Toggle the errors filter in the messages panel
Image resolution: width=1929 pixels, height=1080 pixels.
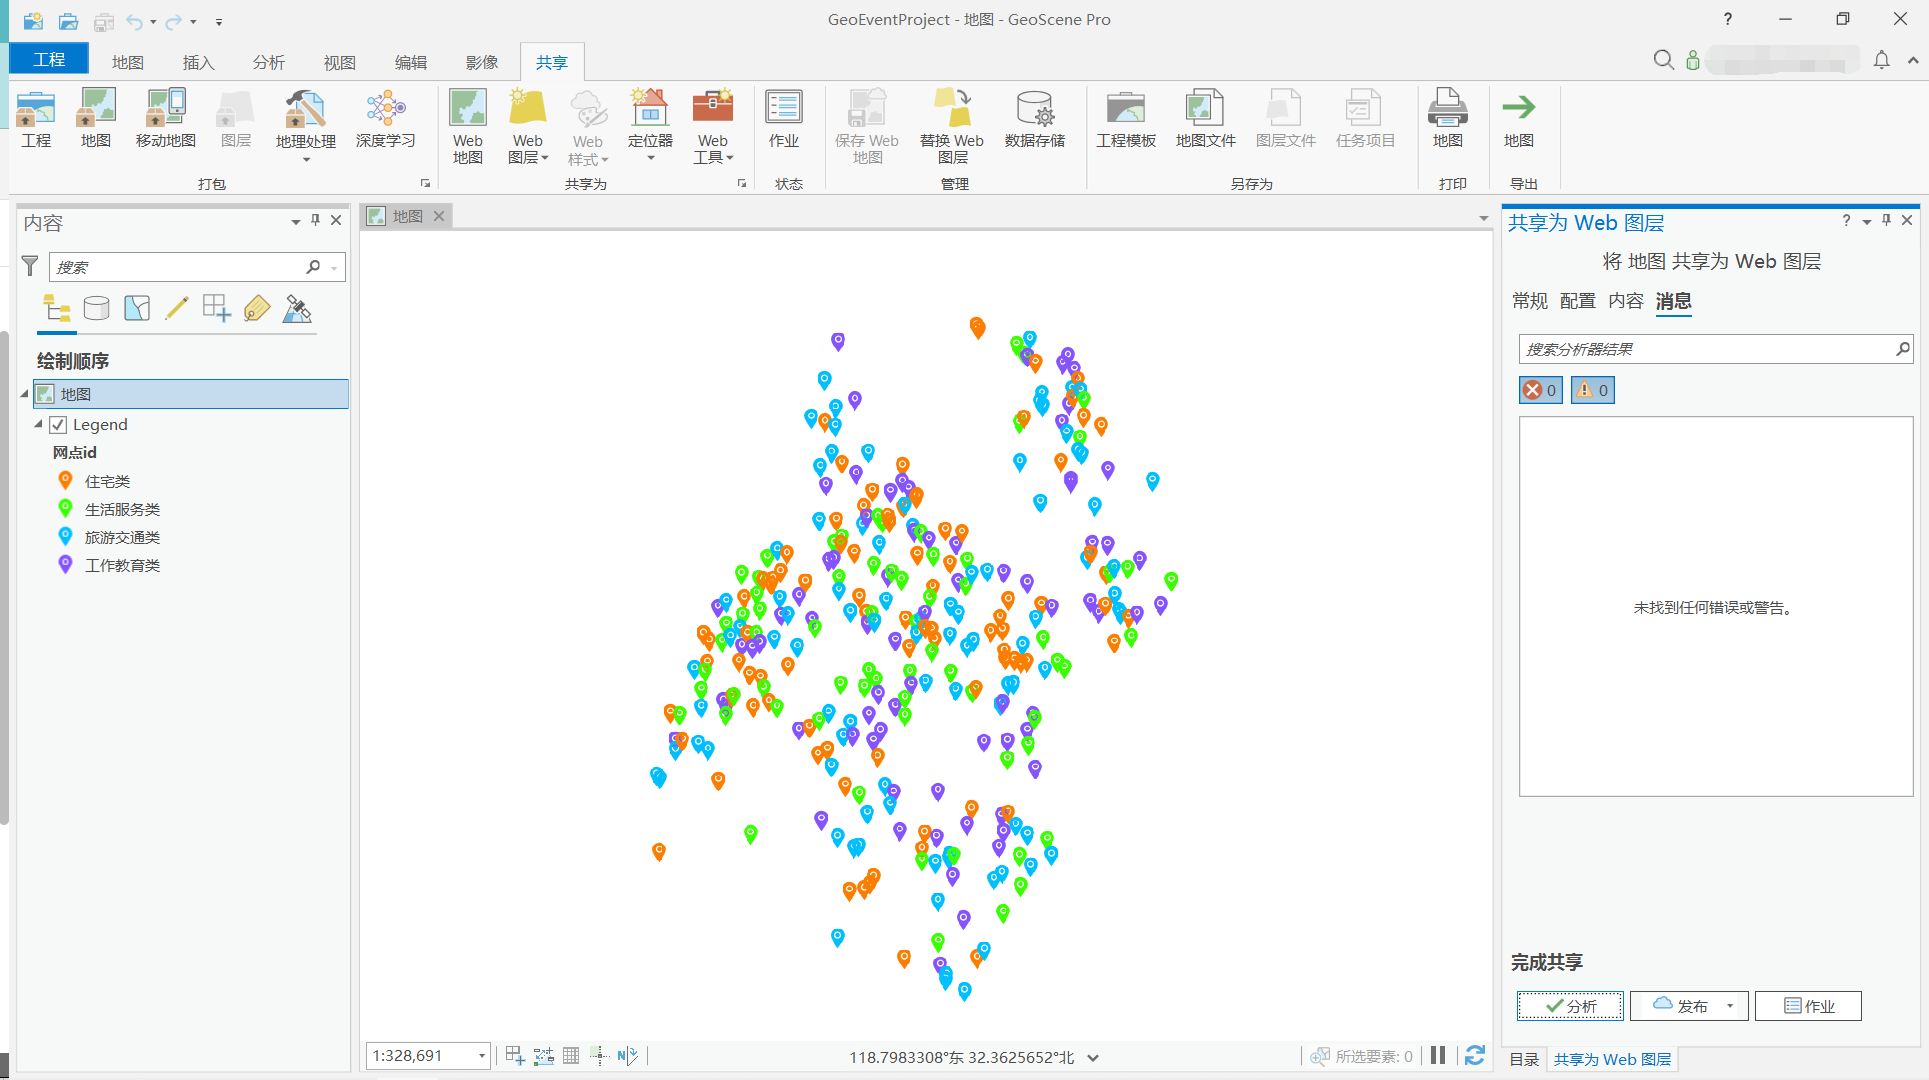tap(1539, 390)
